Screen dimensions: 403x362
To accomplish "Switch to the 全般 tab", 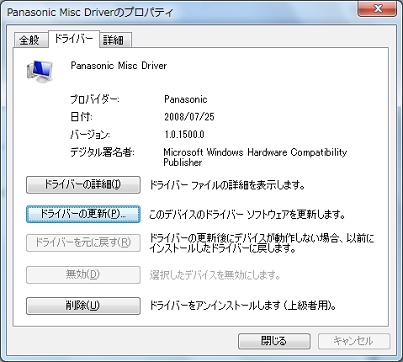I will (30, 40).
